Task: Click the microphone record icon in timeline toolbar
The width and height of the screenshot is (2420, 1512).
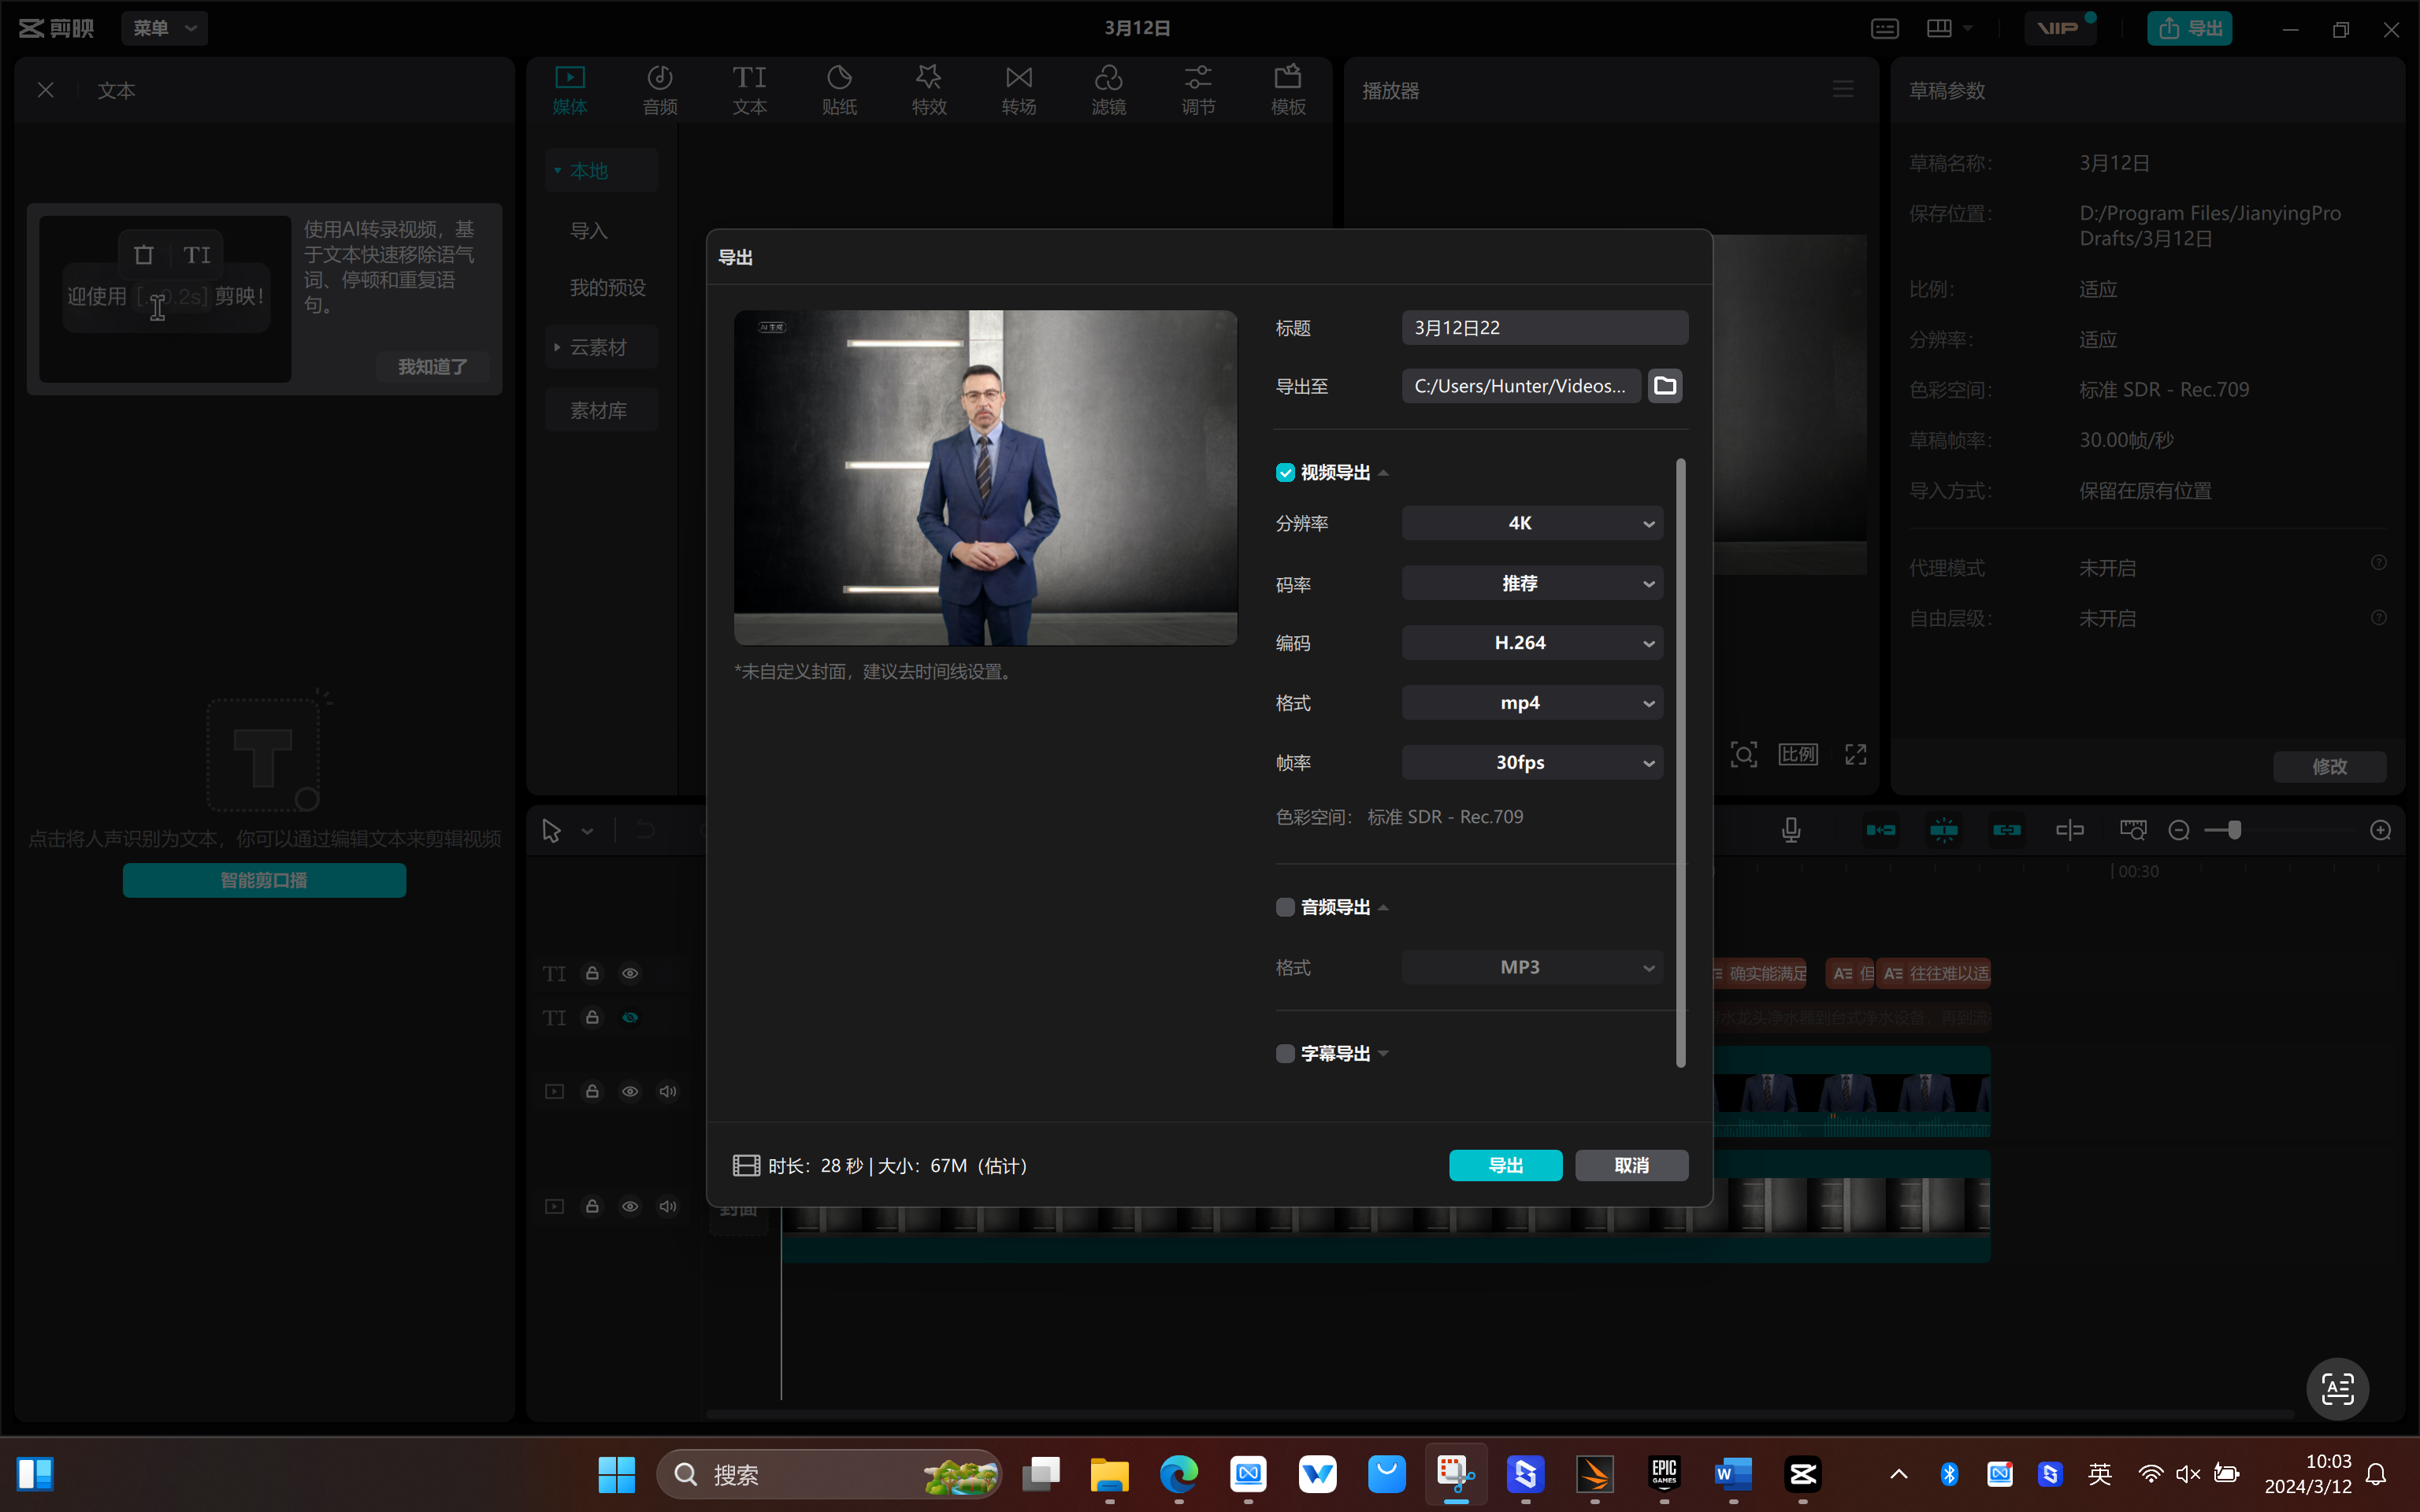Action: 1791,830
